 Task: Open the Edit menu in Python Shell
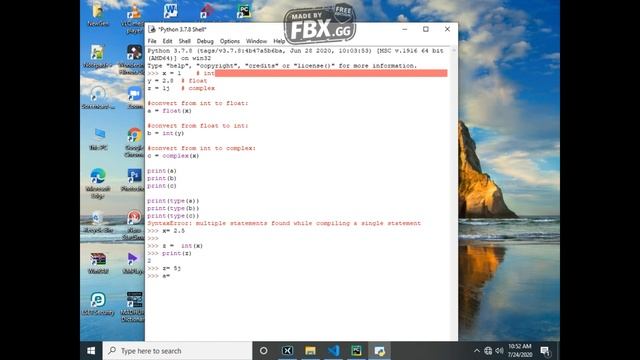(x=167, y=41)
